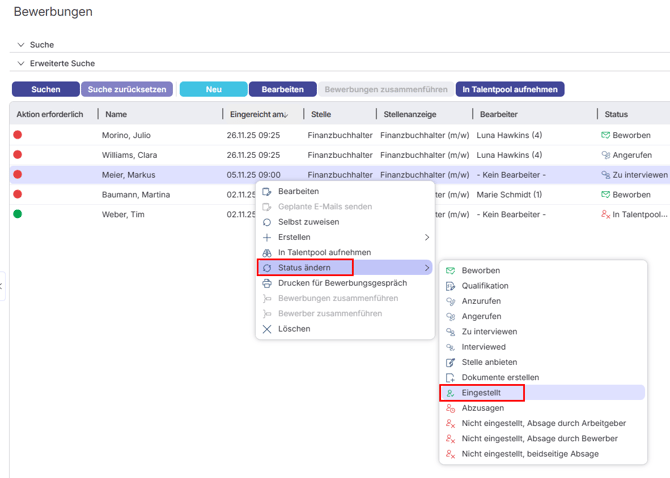Viewport: 670px width, 478px height.
Task: Select Eingestellt in status submenu
Action: tap(483, 393)
